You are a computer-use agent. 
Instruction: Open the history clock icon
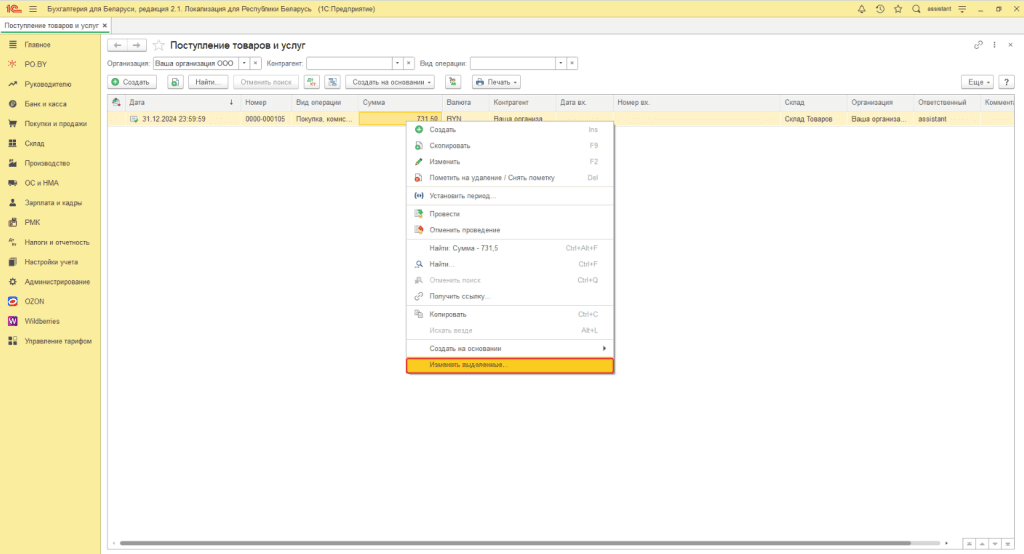pyautogui.click(x=880, y=9)
